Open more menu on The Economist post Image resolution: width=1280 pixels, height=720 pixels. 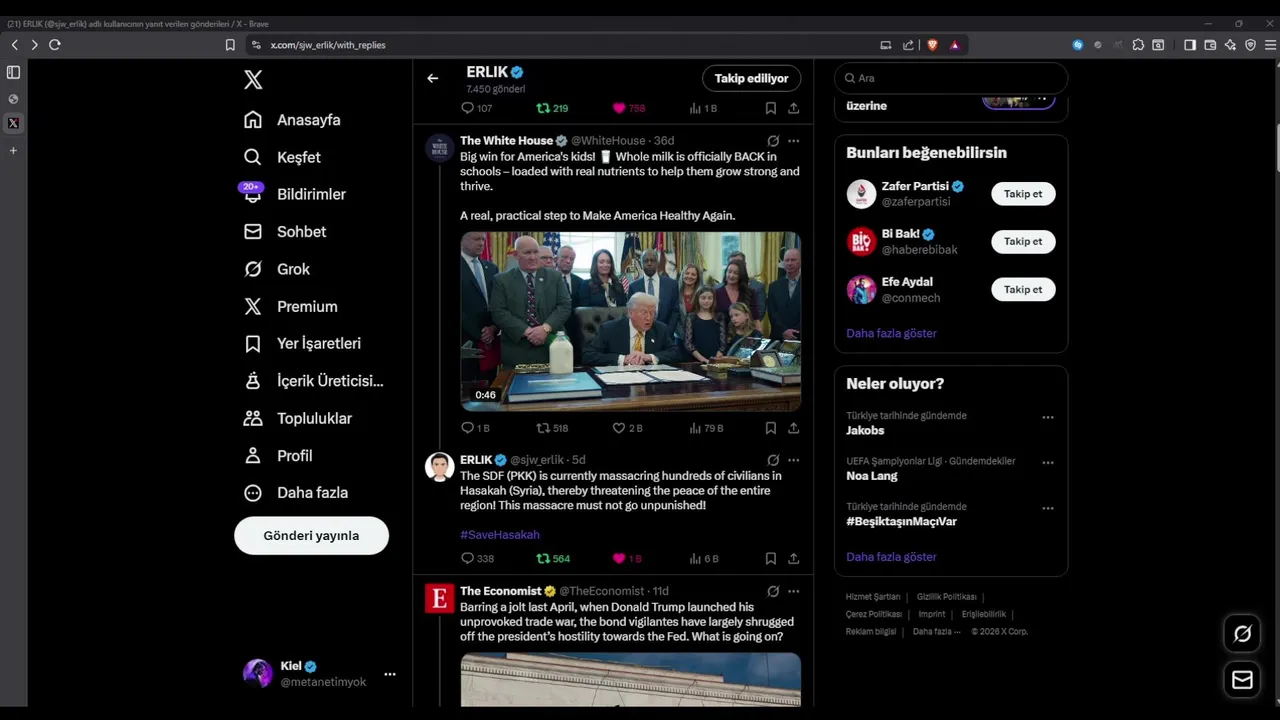[793, 591]
